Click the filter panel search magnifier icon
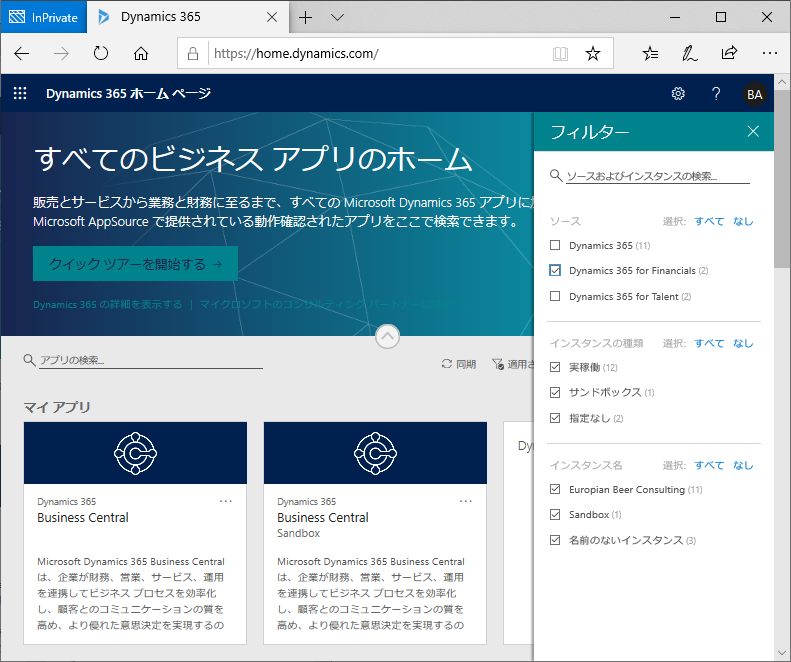 coord(555,176)
